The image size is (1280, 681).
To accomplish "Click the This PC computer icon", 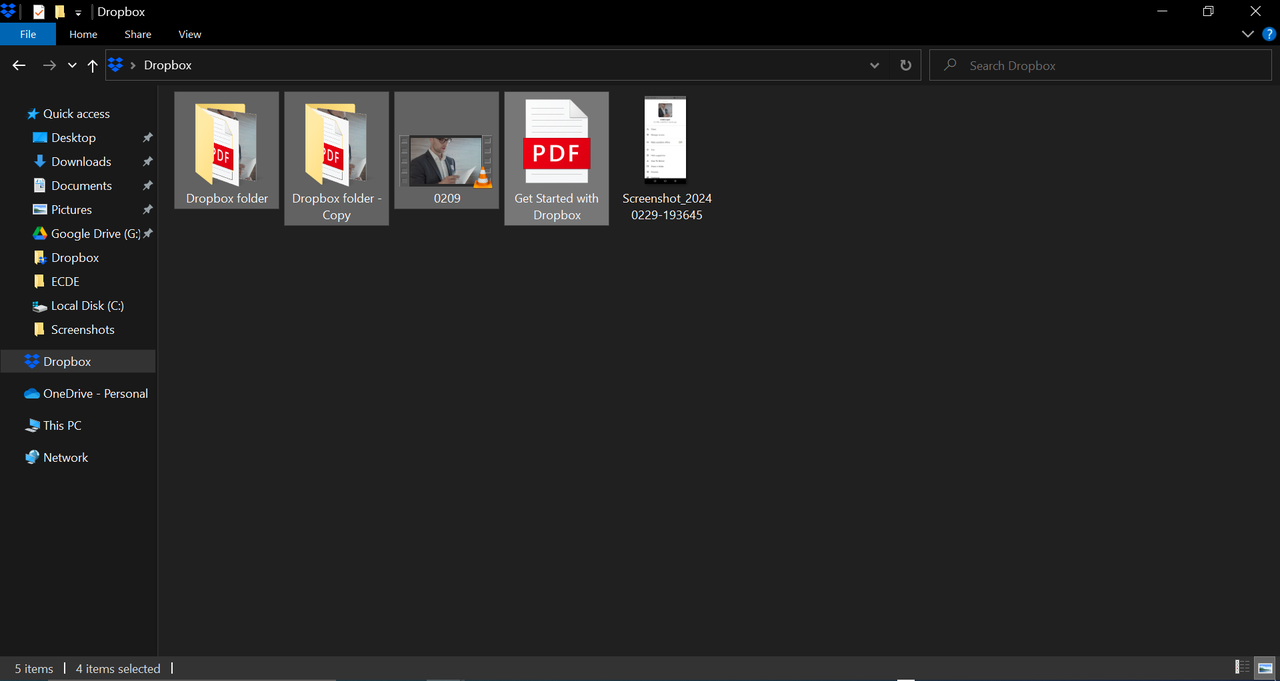I will pos(32,426).
